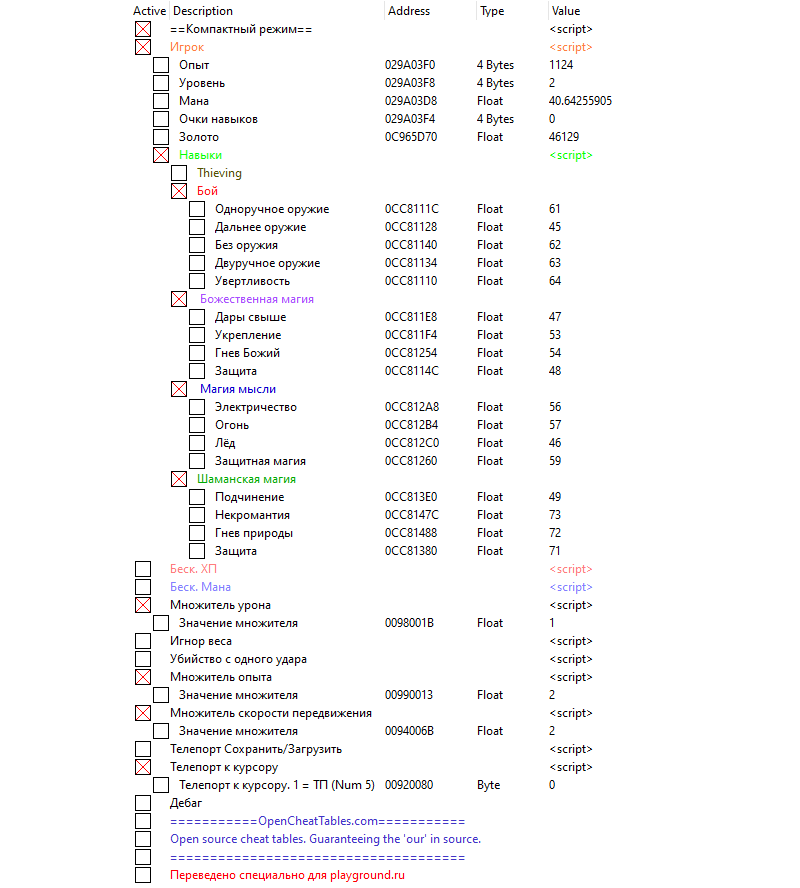Select the Одноручное оружие entry
This screenshot has height=888, width=800.
pyautogui.click(x=272, y=209)
